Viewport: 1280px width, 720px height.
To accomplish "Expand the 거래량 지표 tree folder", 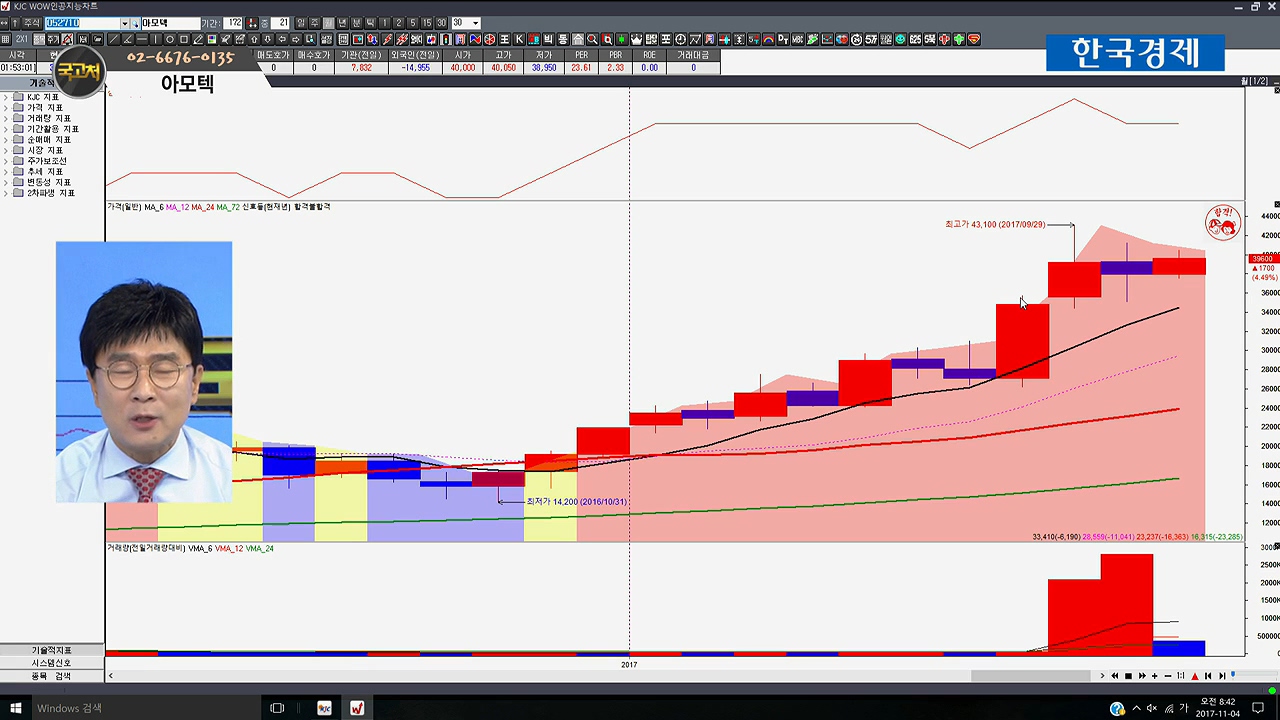I will tap(6, 118).
